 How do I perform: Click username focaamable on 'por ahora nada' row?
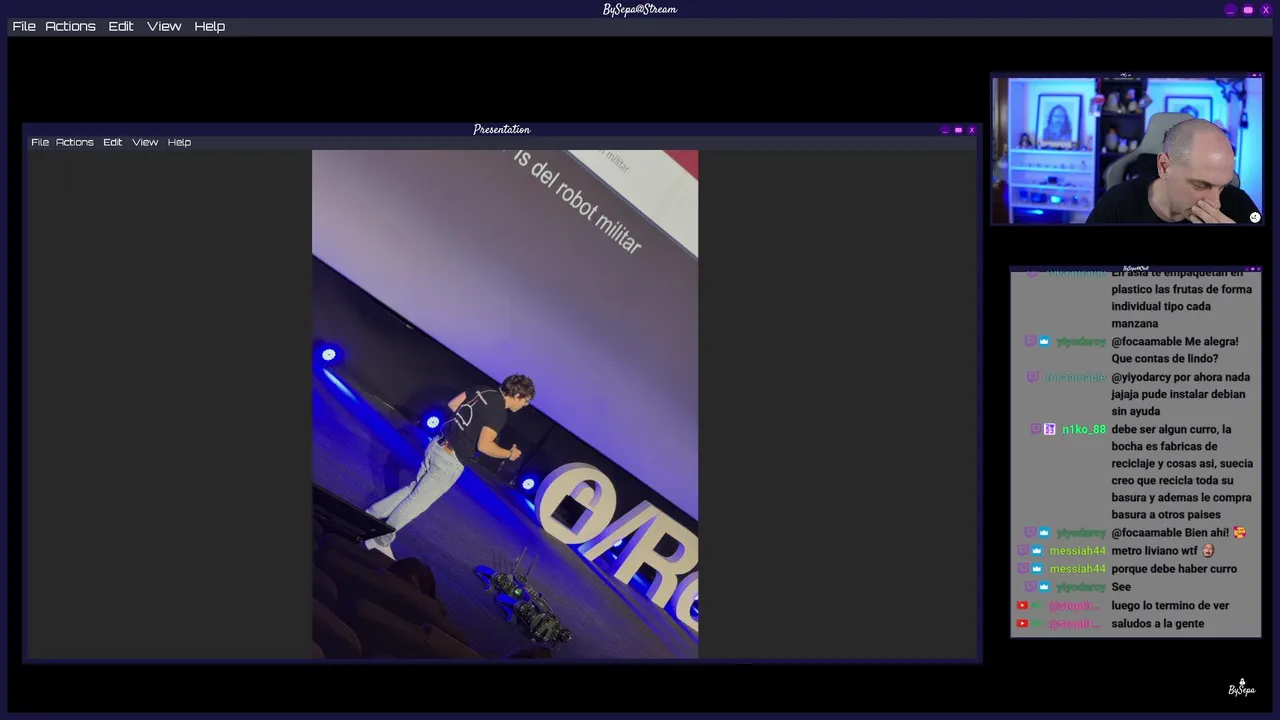(1076, 377)
